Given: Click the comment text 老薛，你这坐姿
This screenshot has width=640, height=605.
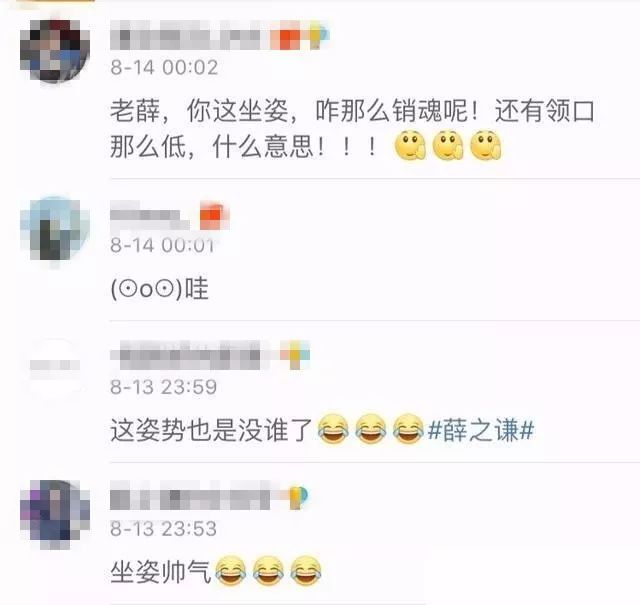Looking at the screenshot, I should point(199,111).
